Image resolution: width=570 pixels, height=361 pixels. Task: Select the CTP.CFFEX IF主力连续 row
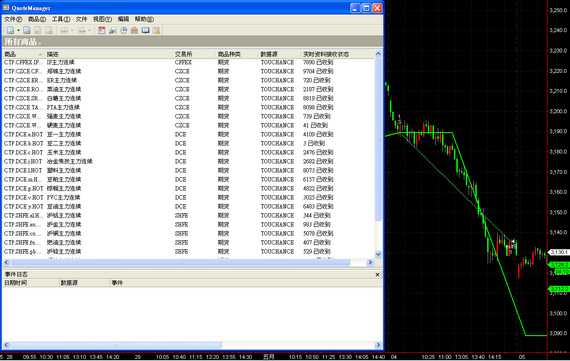tap(188, 63)
